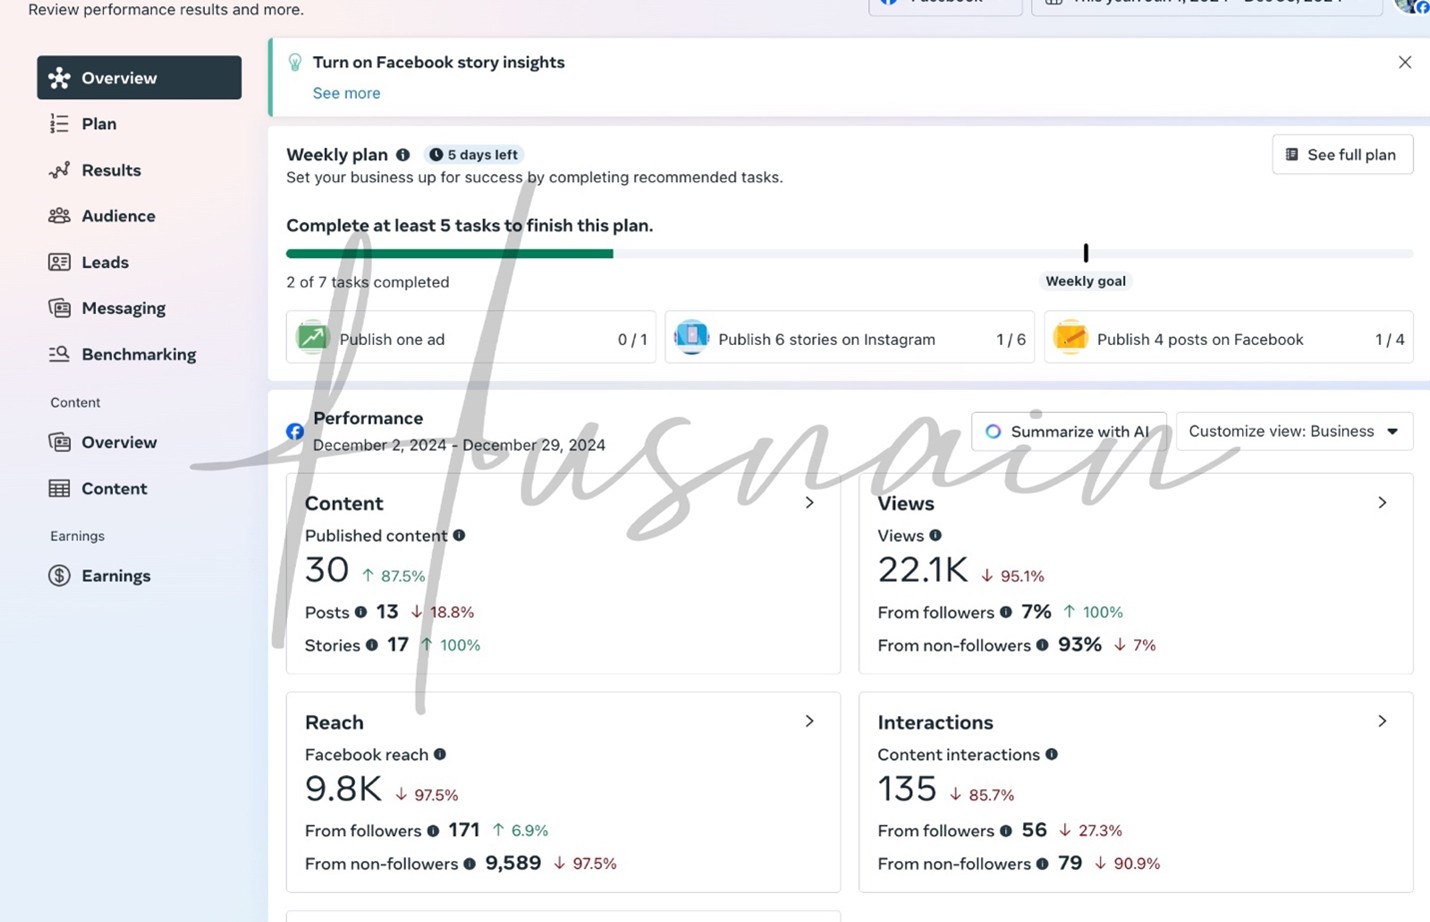This screenshot has height=922, width=1430.
Task: Click the Weekly goal marker on progress bar
Action: pyautogui.click(x=1085, y=253)
